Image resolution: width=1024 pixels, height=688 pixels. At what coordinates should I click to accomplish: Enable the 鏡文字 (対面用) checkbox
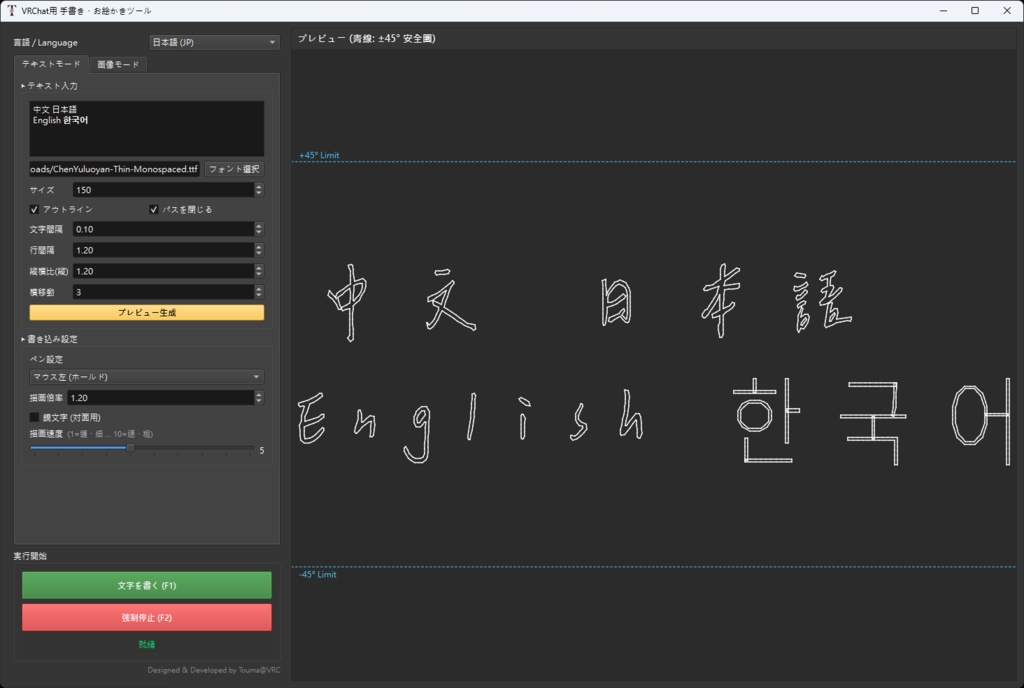tap(33, 417)
